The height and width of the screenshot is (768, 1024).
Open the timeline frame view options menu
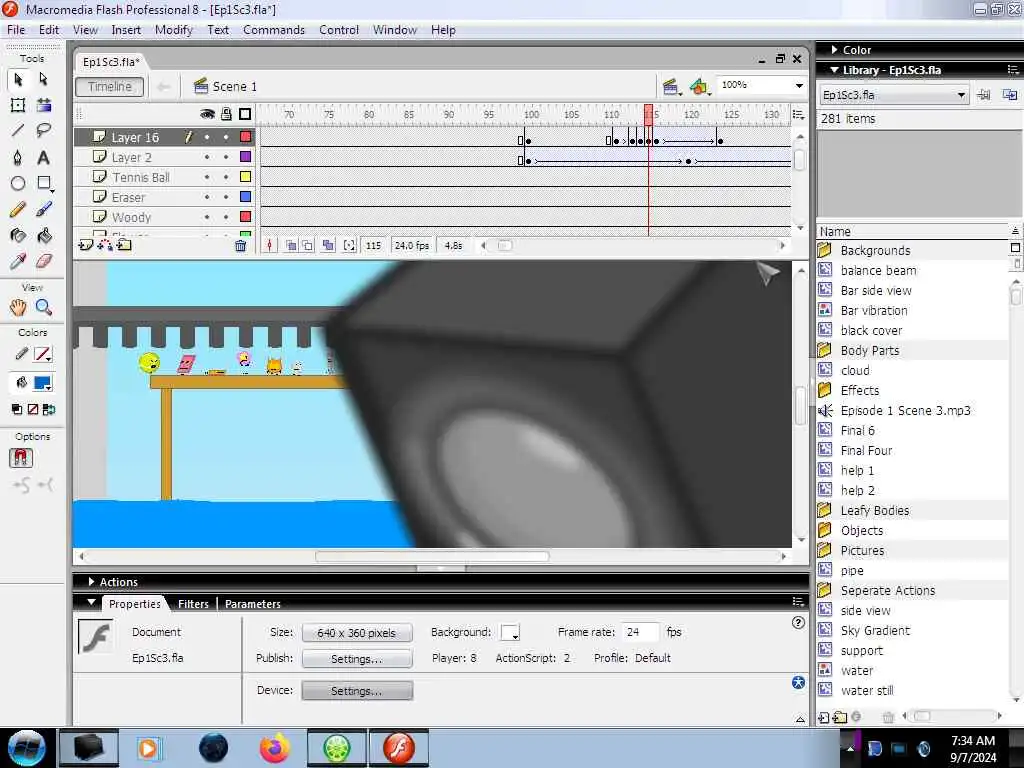click(x=798, y=115)
